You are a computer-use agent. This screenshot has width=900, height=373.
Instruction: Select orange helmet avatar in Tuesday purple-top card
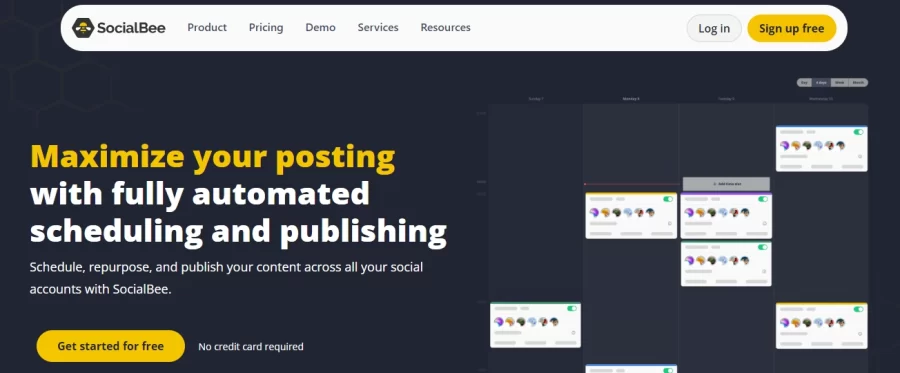point(700,212)
